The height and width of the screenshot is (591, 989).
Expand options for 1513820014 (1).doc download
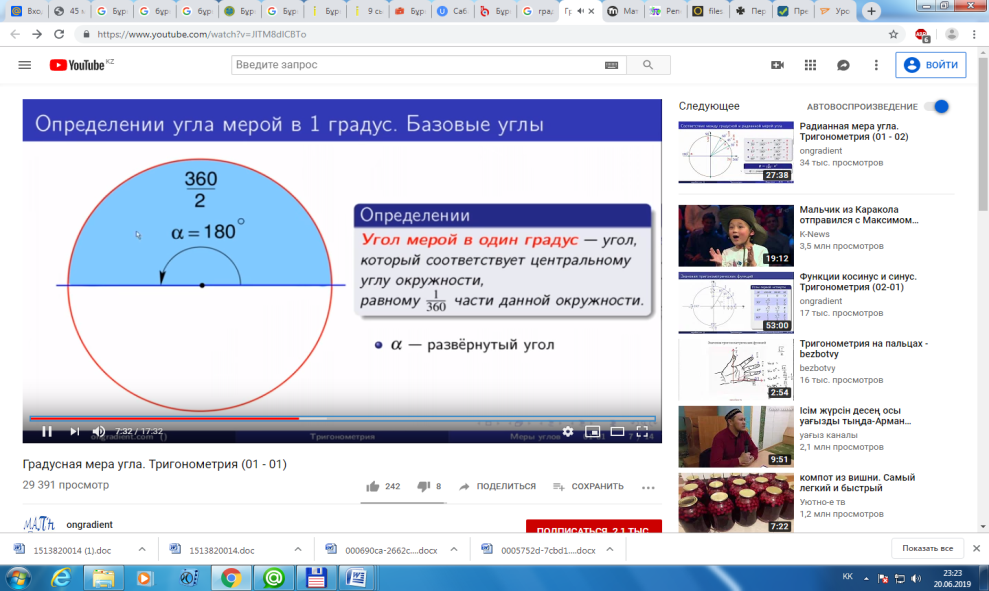point(142,550)
